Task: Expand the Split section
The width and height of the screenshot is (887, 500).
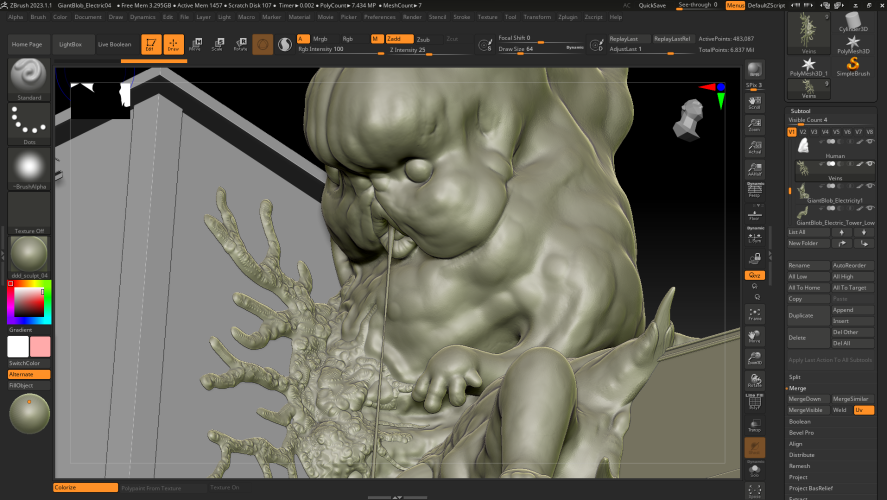Action: (795, 377)
